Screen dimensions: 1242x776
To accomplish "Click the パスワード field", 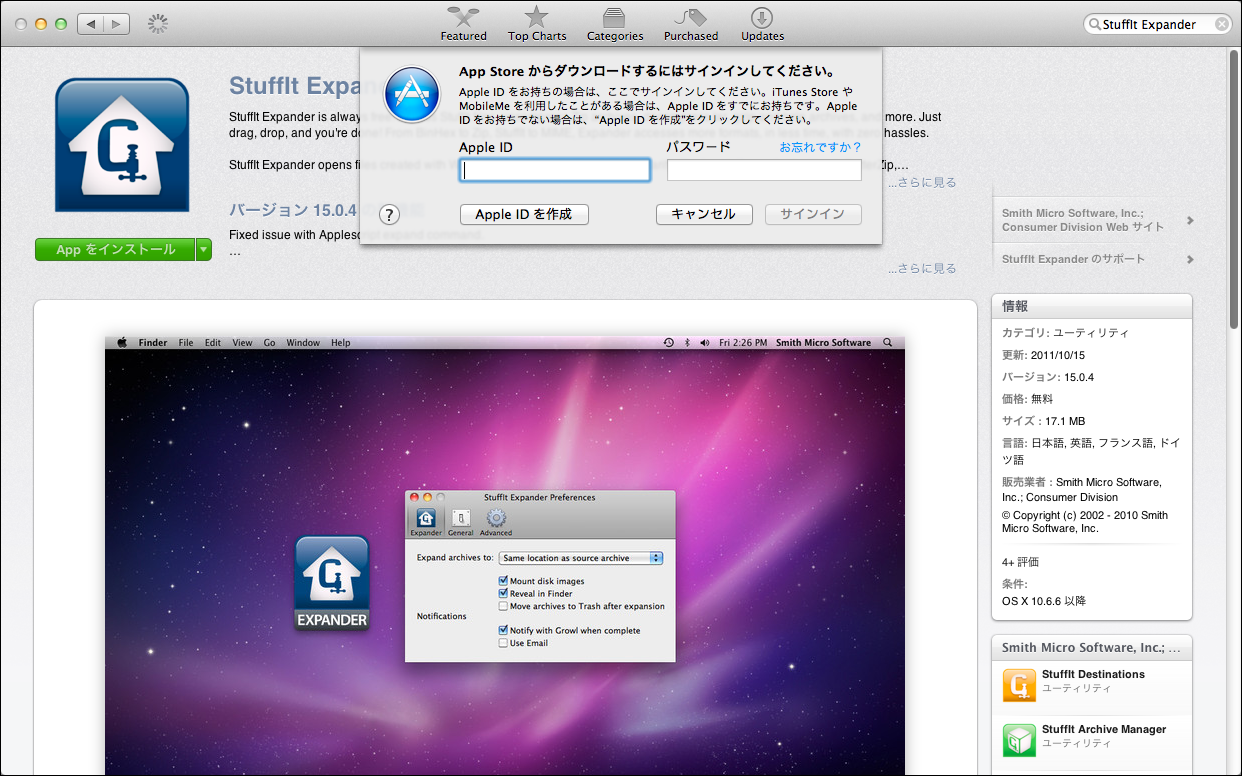I will [x=764, y=171].
